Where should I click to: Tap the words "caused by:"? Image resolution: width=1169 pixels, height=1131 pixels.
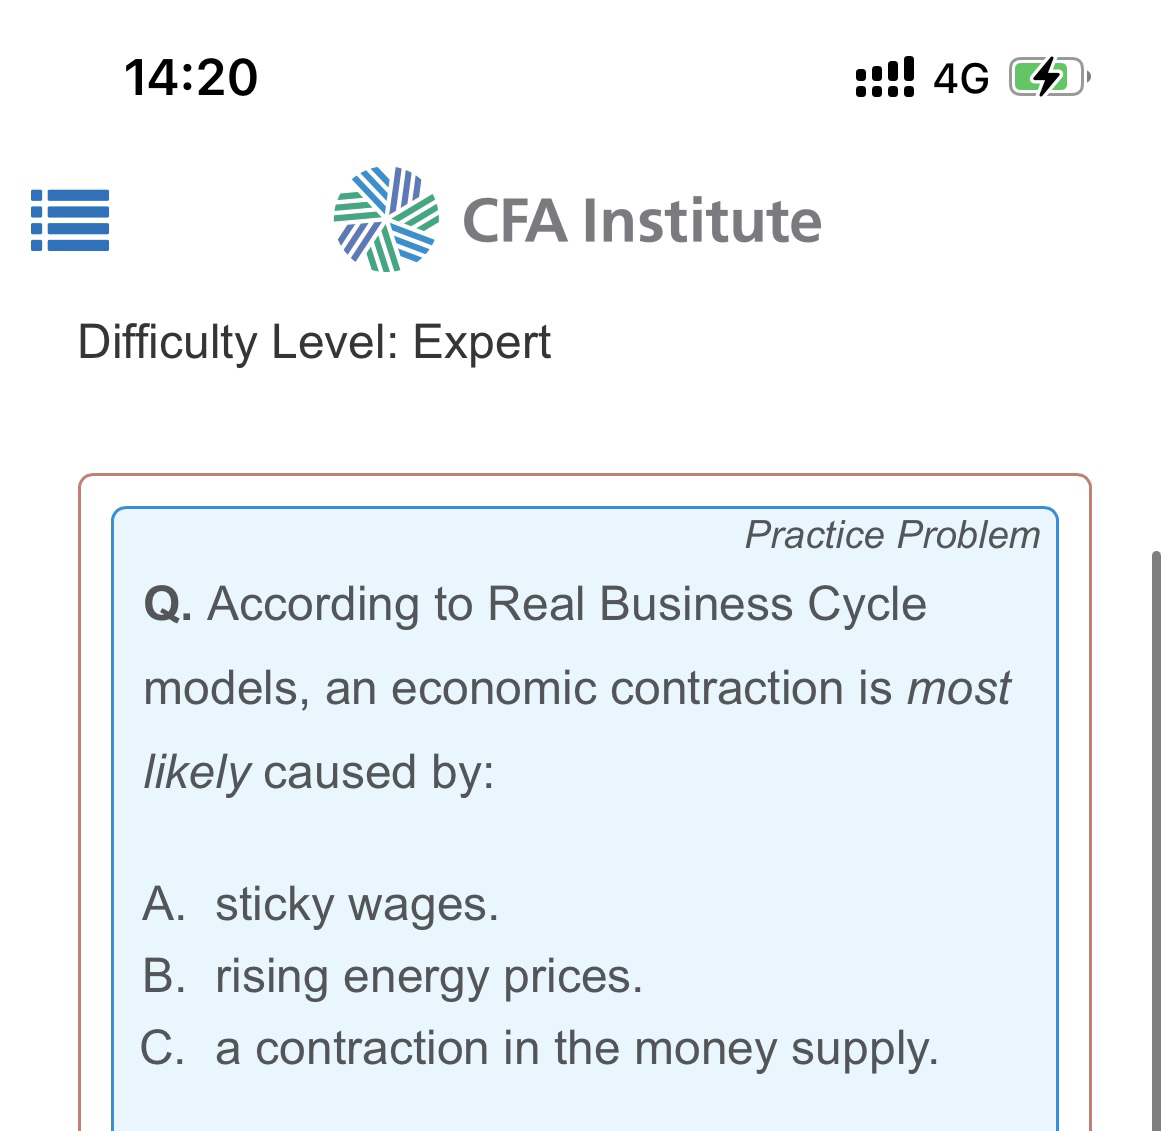379,773
